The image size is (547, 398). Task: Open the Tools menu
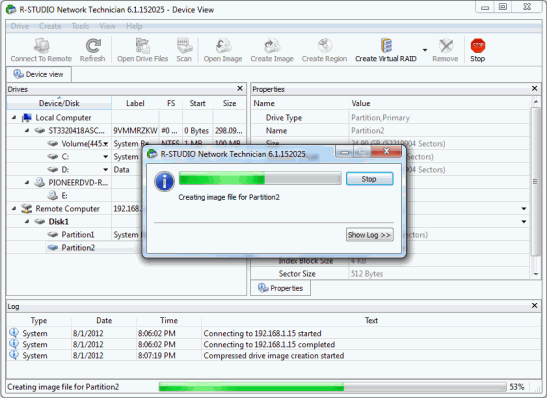(x=80, y=26)
